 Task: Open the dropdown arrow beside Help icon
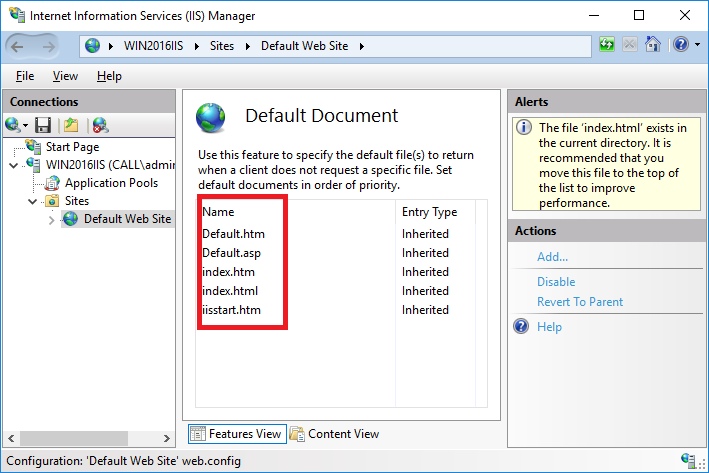(698, 45)
